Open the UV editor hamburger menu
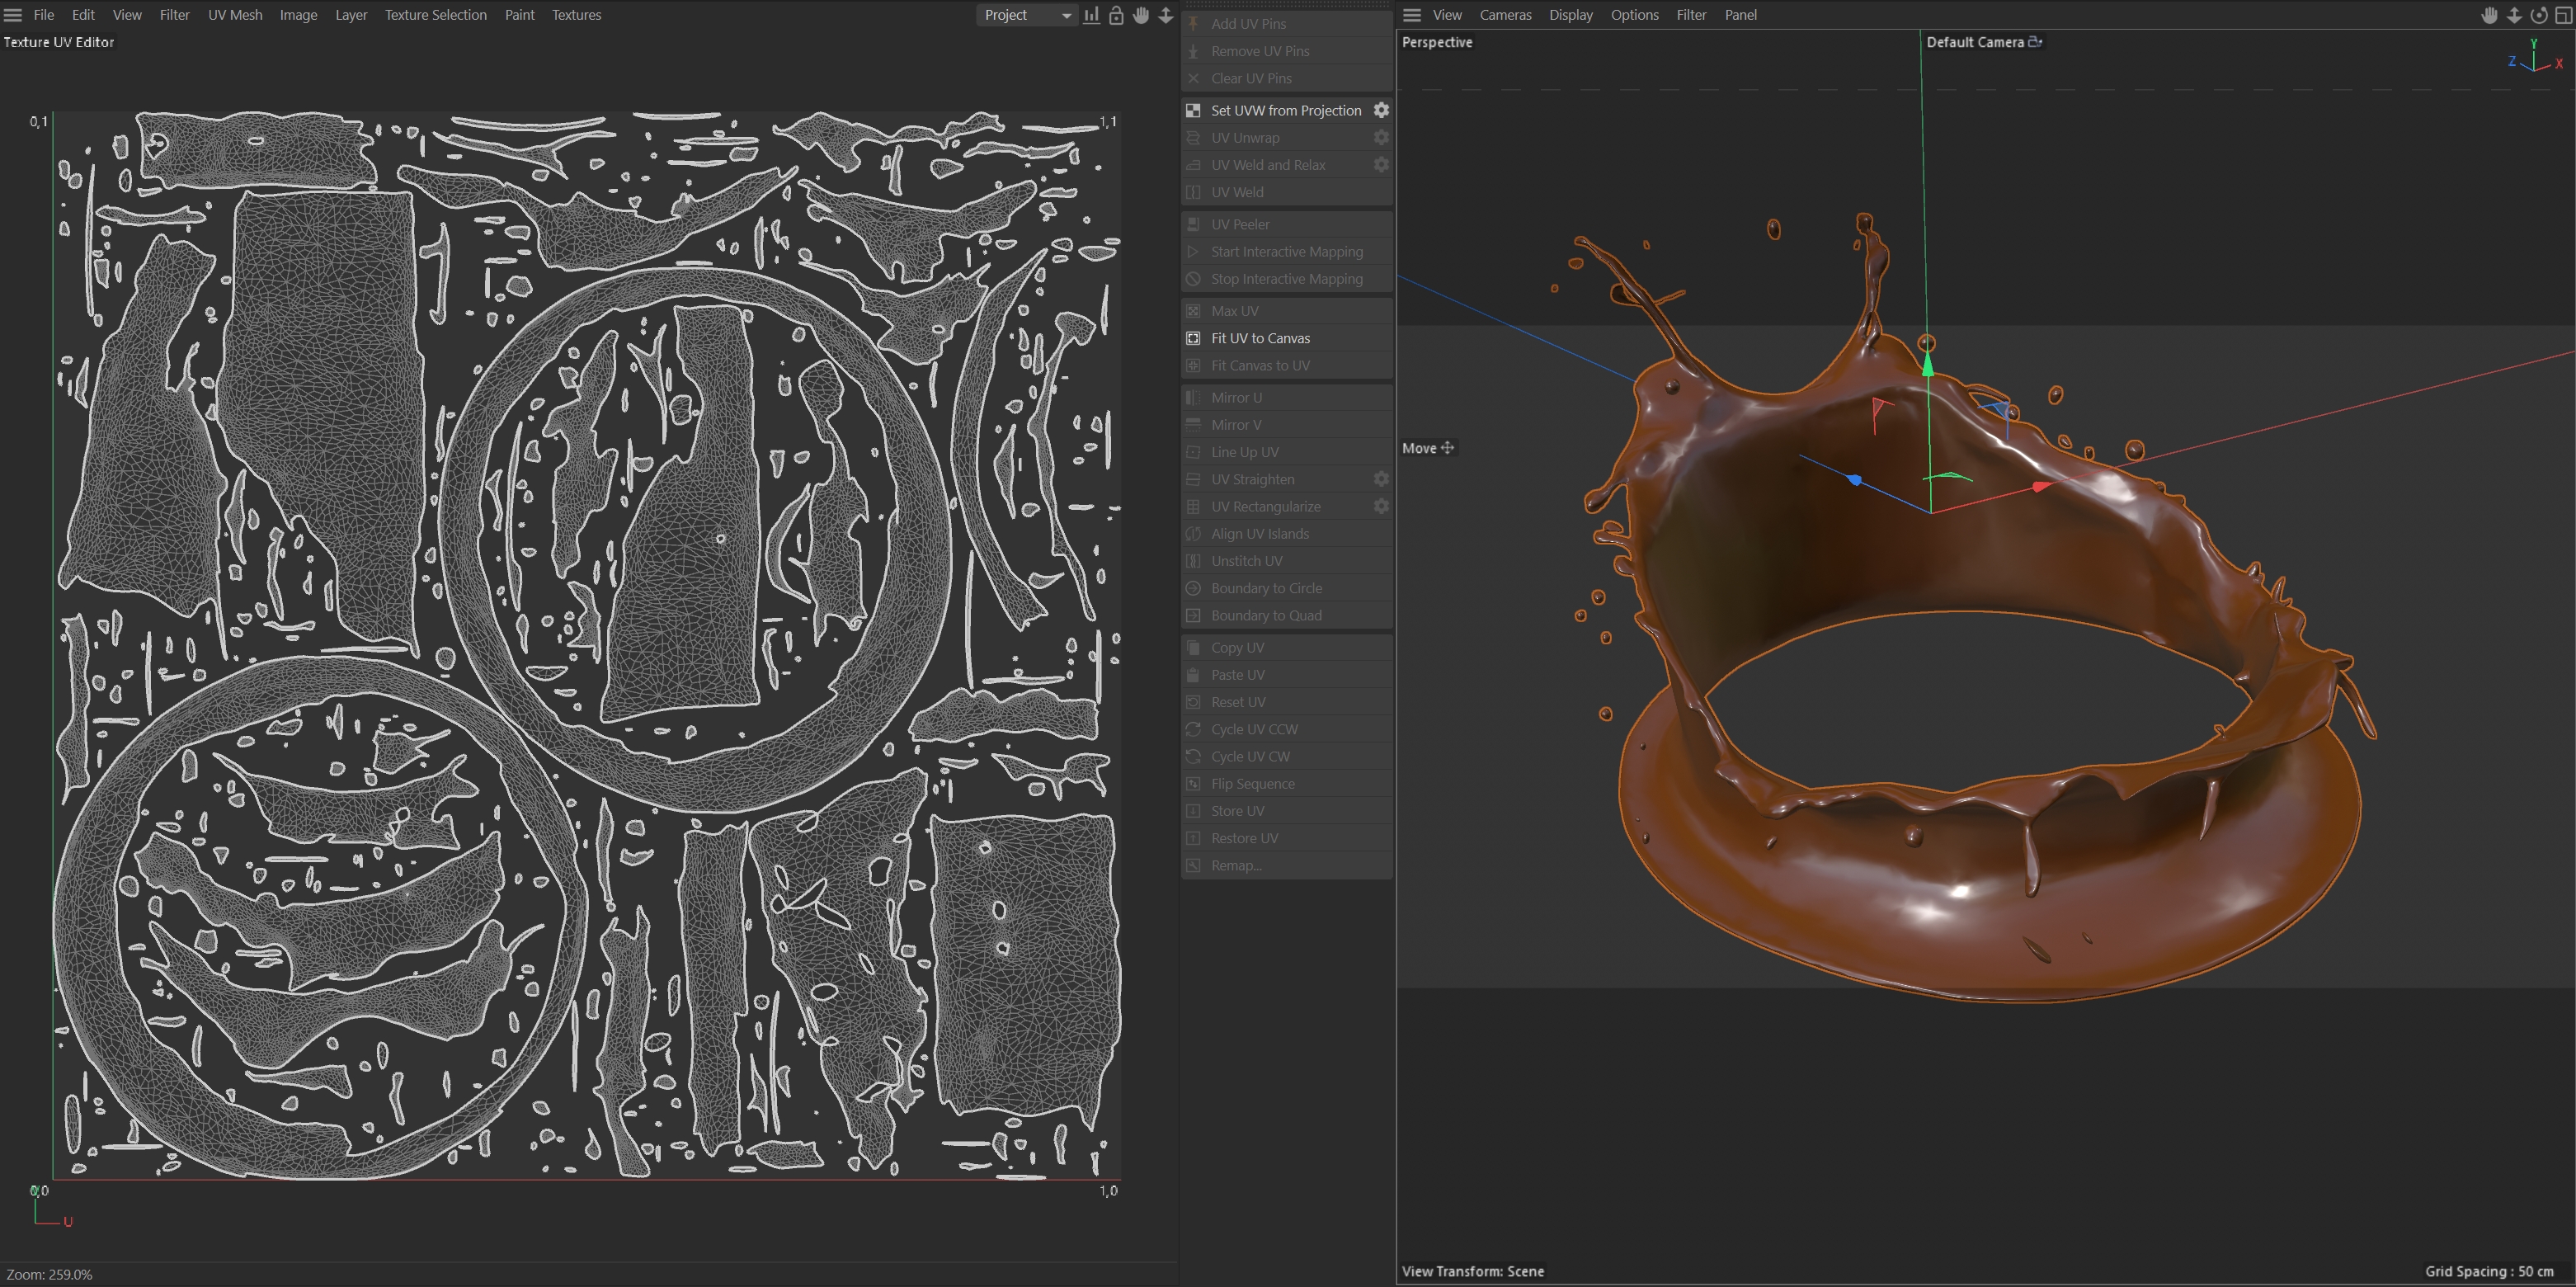The height and width of the screenshot is (1287, 2576). coord(13,15)
